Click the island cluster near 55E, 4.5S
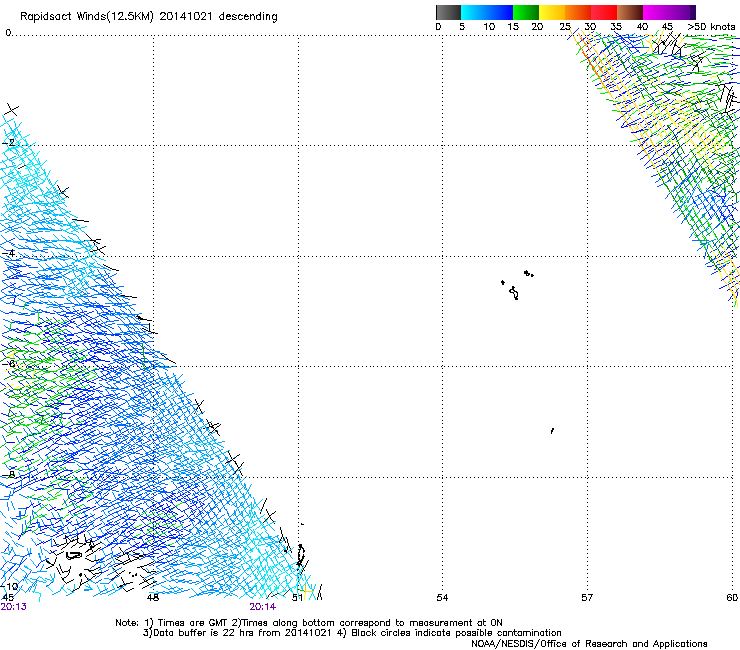The image size is (740, 650). [517, 285]
